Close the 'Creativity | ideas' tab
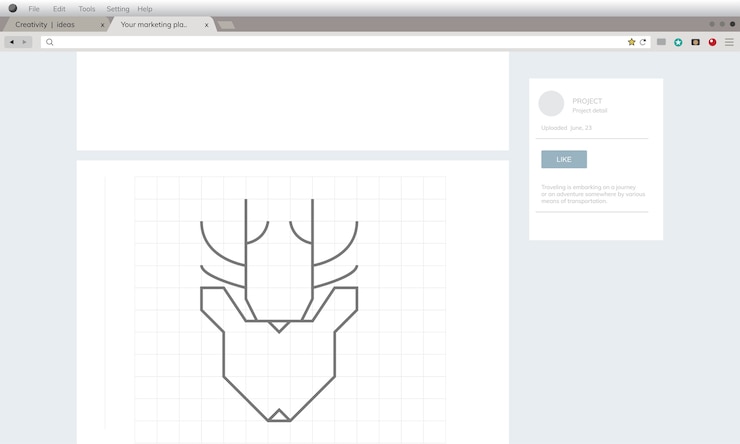740x444 pixels. point(102,25)
